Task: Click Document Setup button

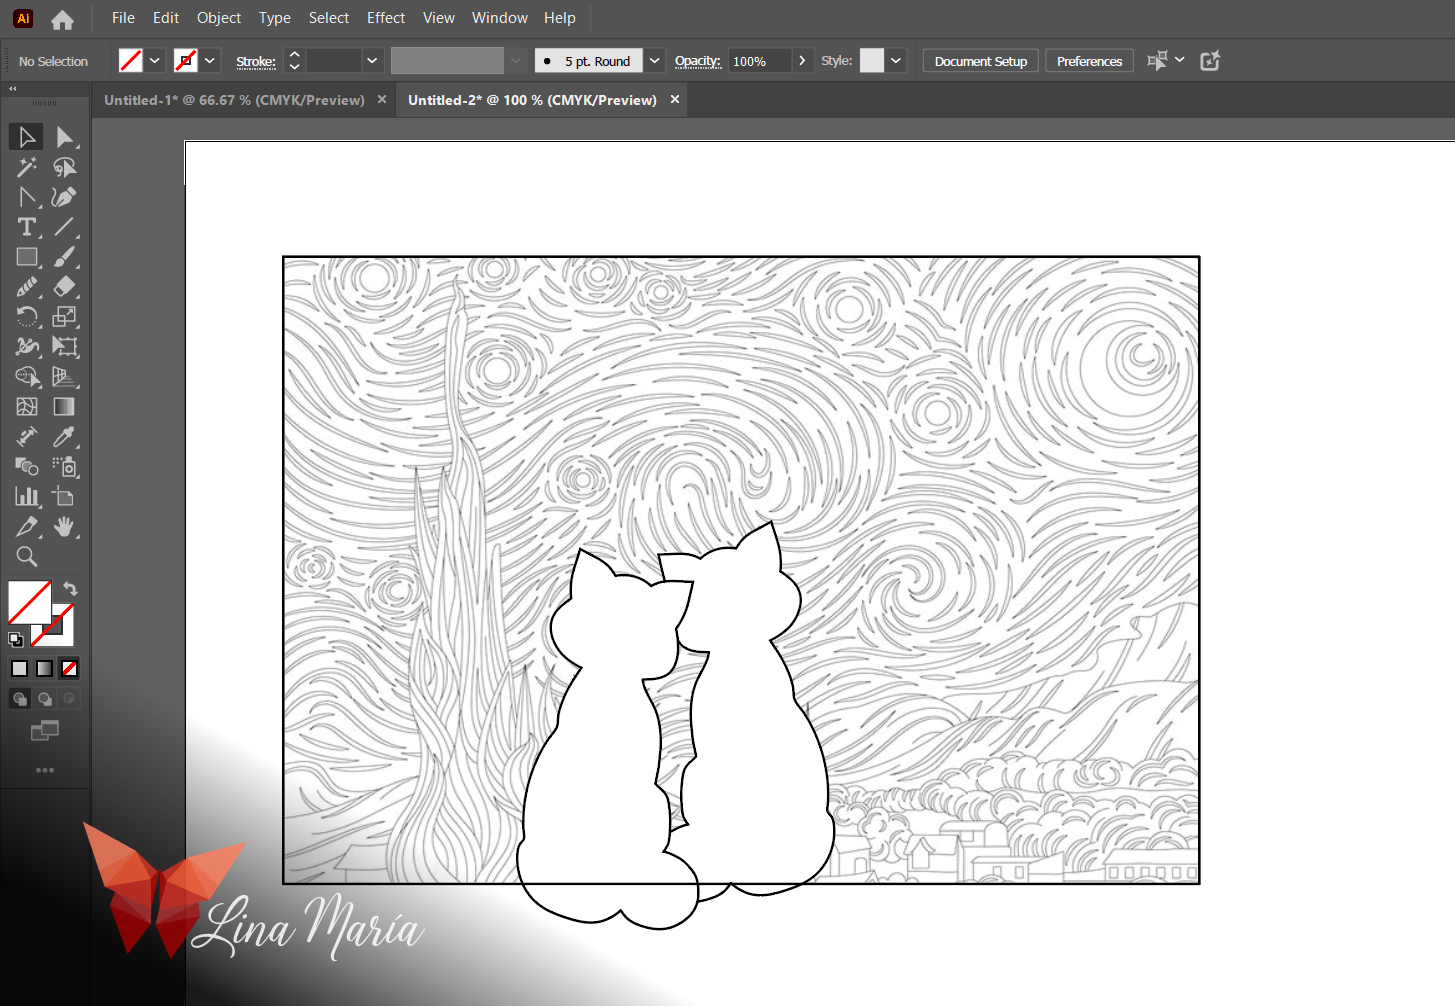Action: coord(981,61)
